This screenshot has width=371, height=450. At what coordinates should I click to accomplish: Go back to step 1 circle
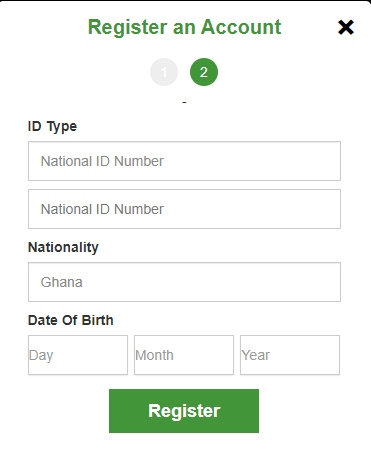click(164, 72)
